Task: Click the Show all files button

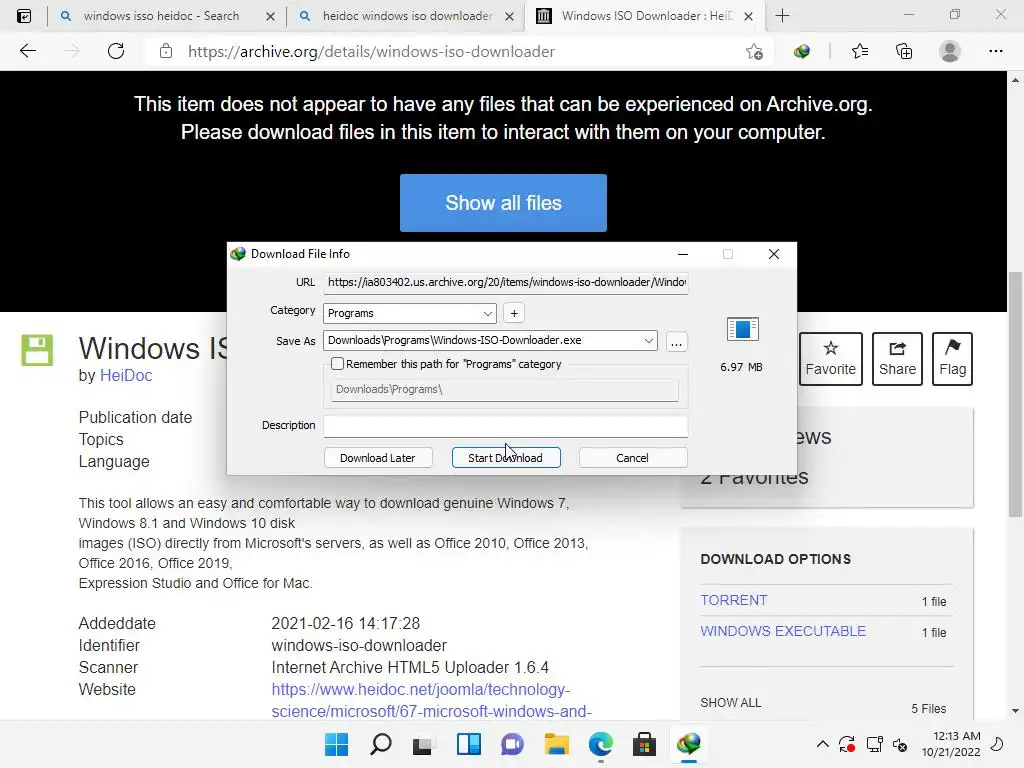Action: click(503, 202)
